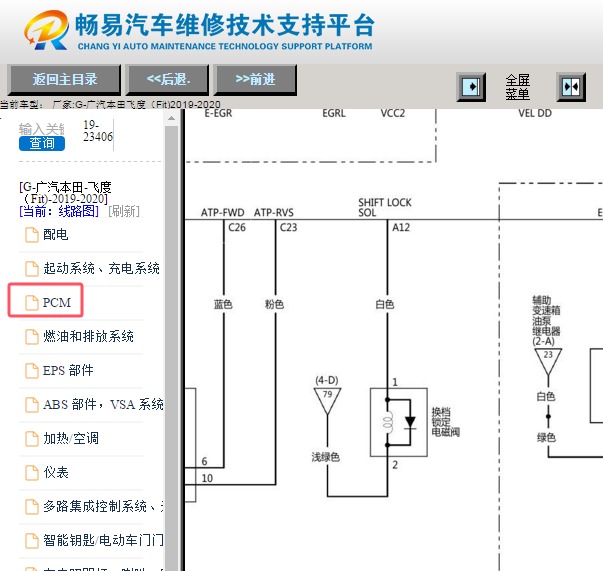603x571 pixels.
Task: Click the document icon beside 配电
Action: (x=32, y=235)
